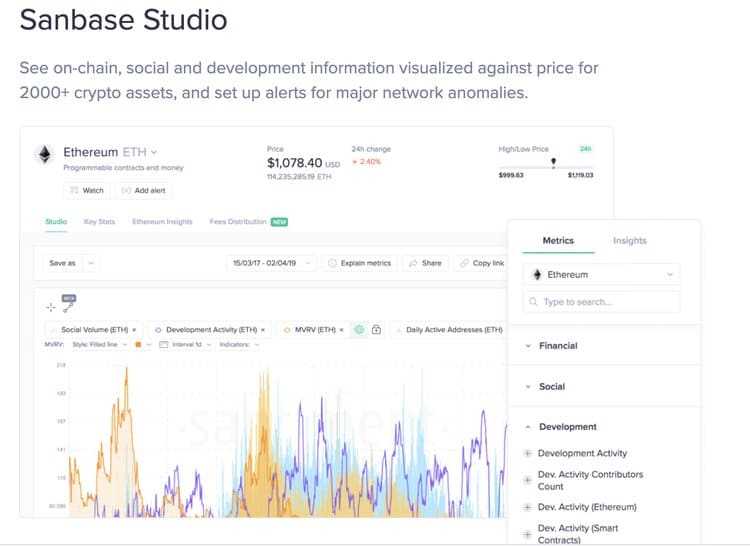Viewport: 750px width, 546px height.
Task: Add Dev. Activity Contributors Count metric
Action: (528, 480)
